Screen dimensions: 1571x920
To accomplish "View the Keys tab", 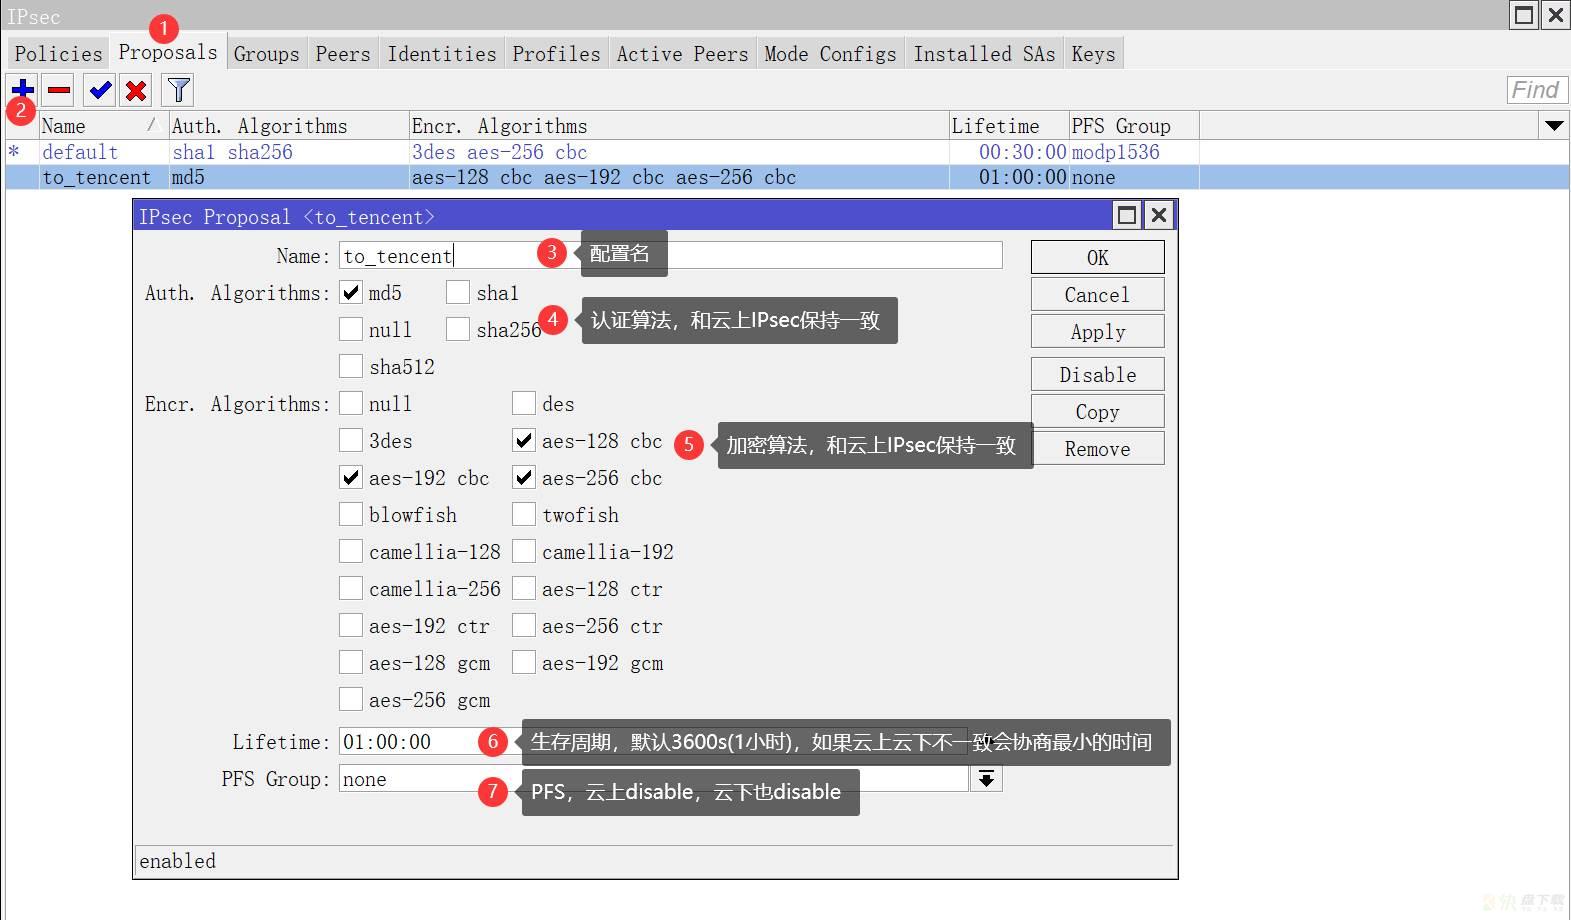I will click(1093, 54).
